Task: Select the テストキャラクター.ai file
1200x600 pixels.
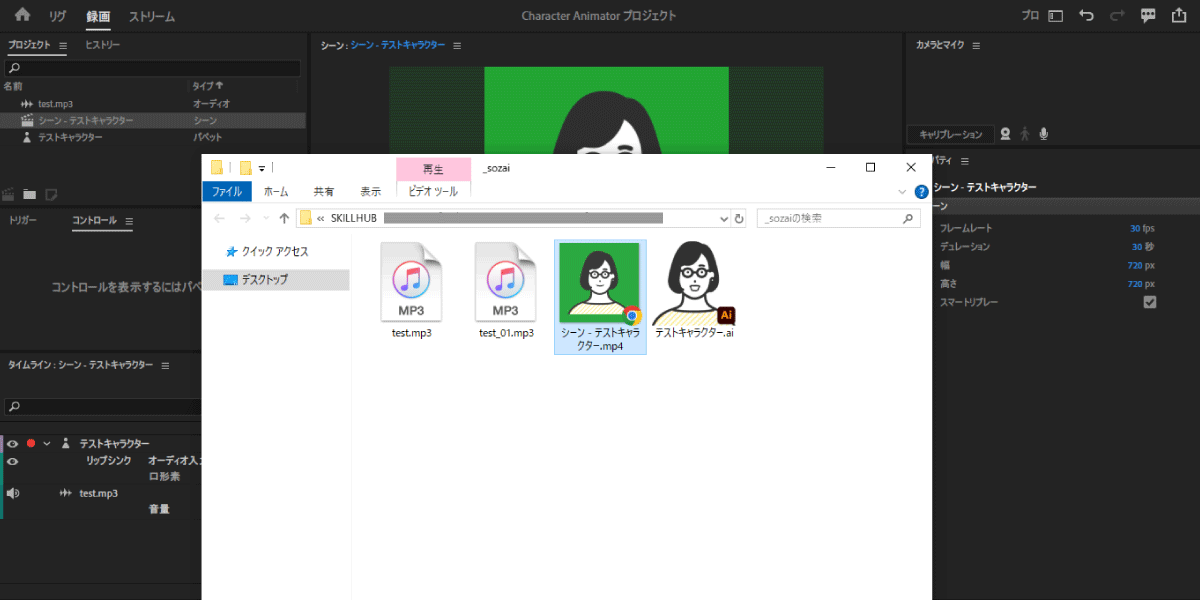Action: point(694,291)
